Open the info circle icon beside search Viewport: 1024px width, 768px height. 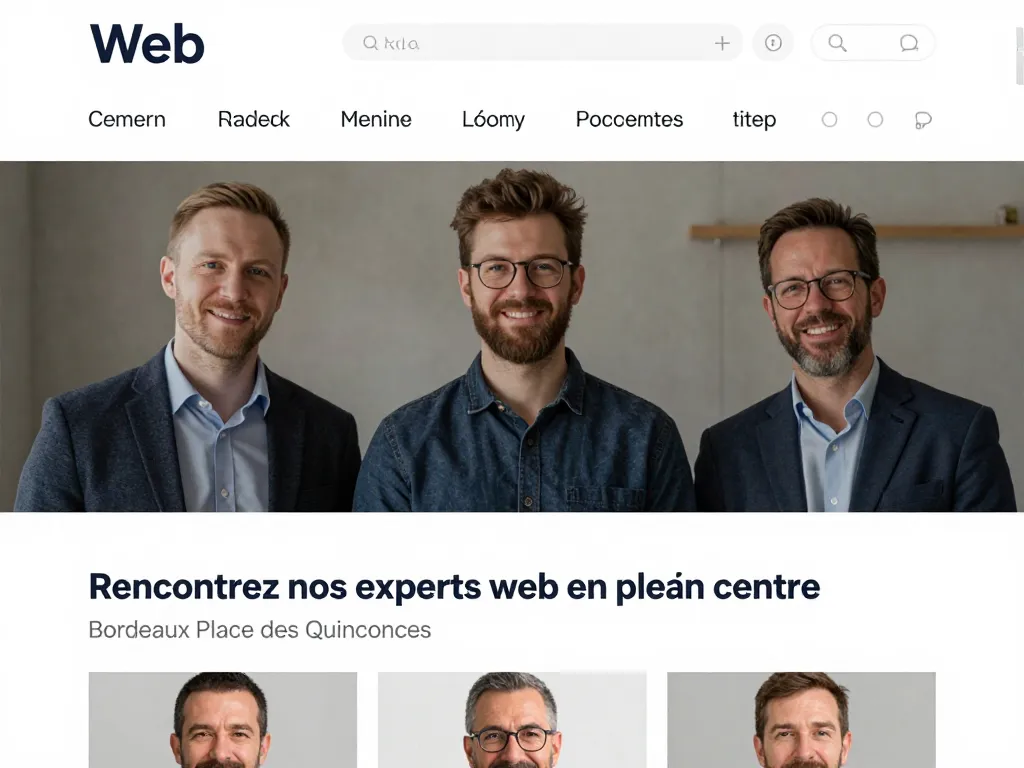click(773, 43)
